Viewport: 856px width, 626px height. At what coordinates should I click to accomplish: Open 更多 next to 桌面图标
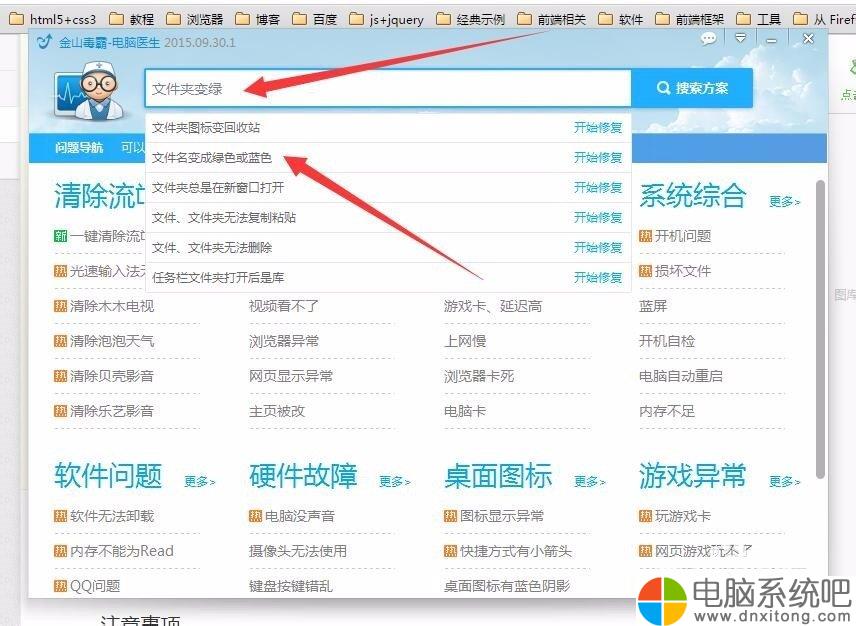[590, 481]
